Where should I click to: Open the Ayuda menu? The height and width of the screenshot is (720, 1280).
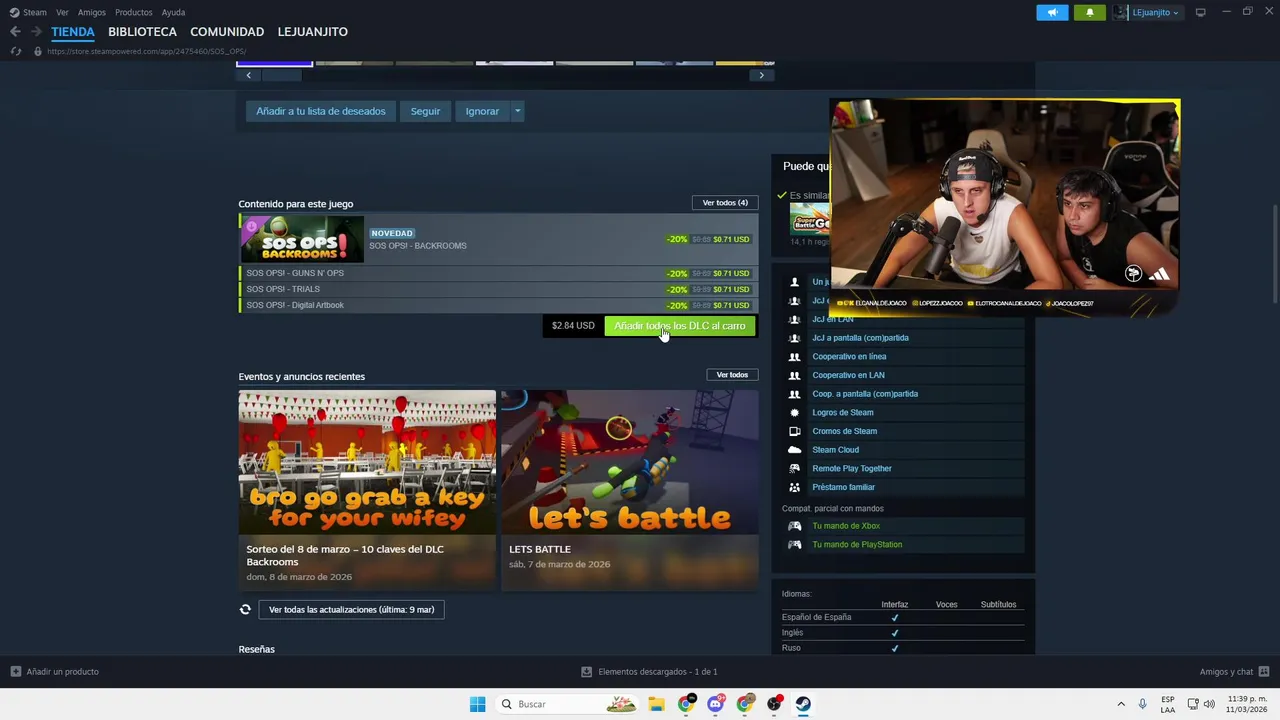click(173, 12)
